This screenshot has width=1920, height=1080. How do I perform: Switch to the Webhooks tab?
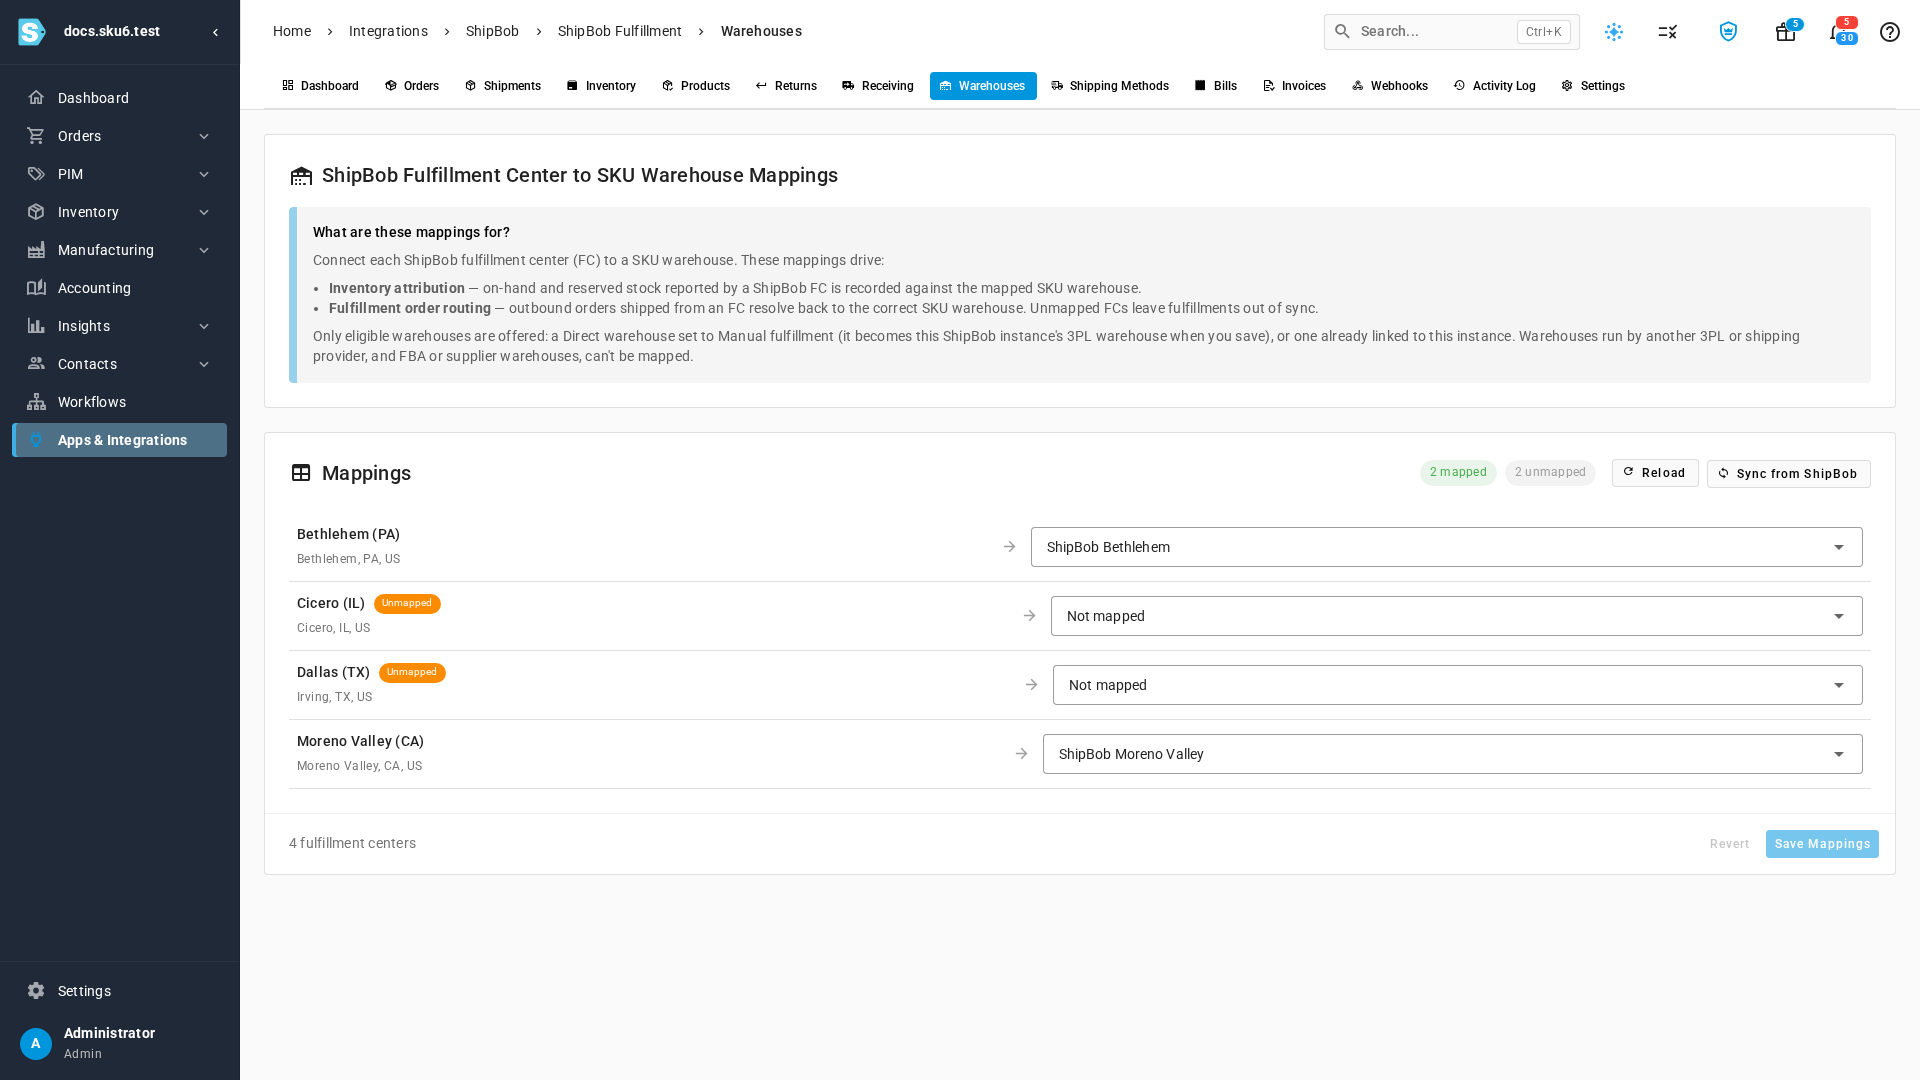tap(1389, 86)
